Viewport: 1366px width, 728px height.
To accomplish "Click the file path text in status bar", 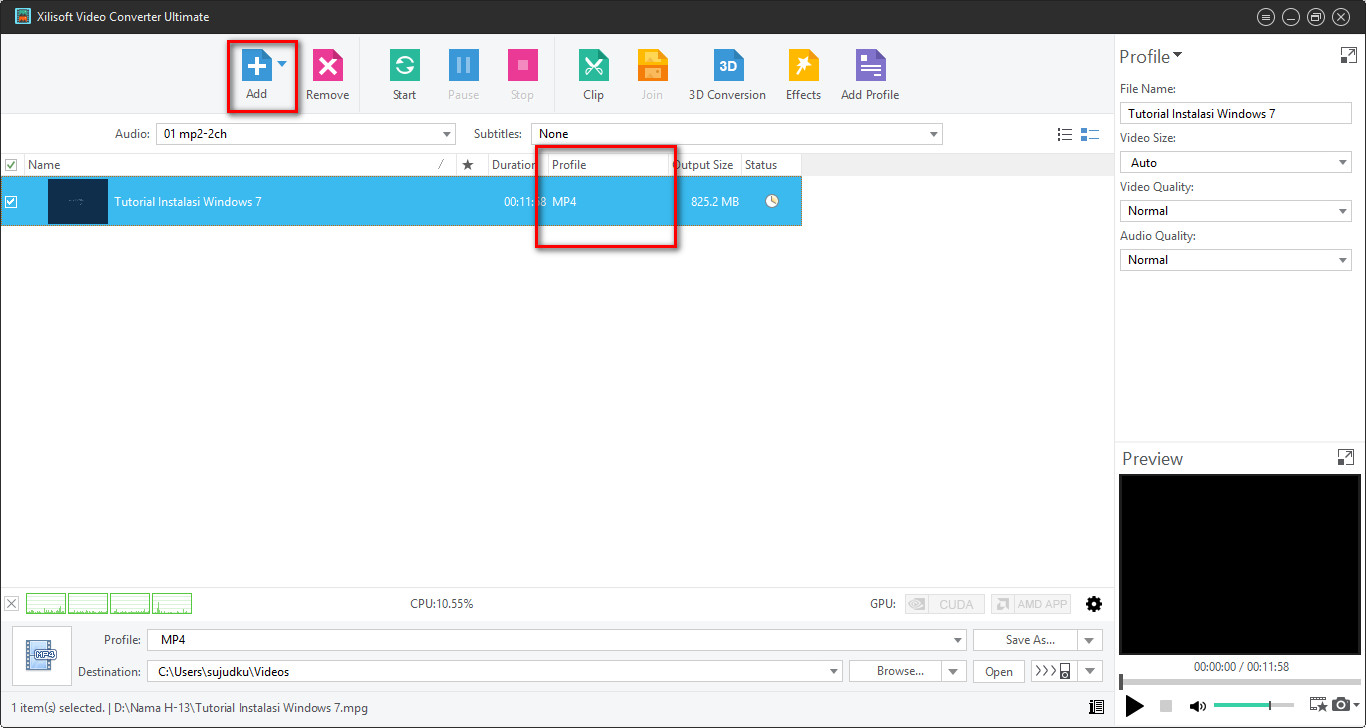I will pyautogui.click(x=241, y=707).
